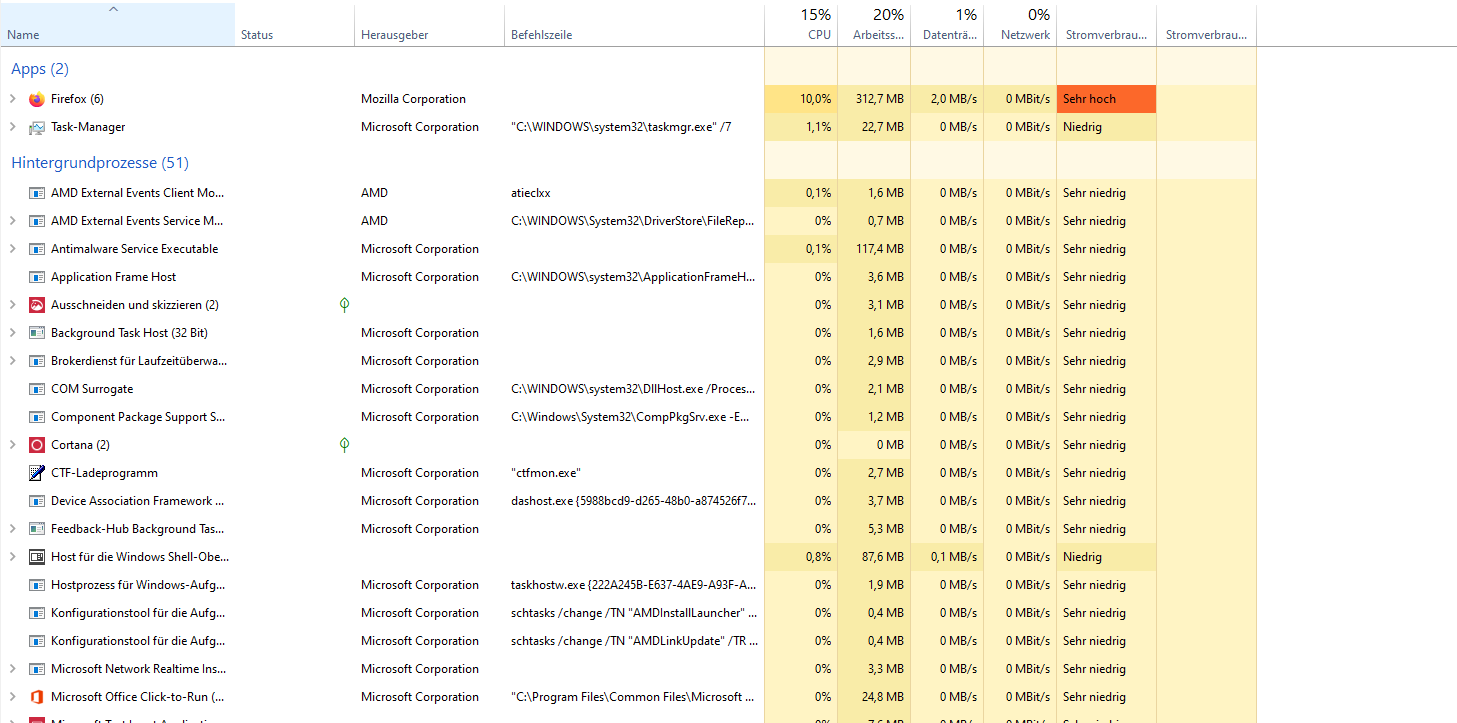Click the taskmgr.exe /7 command line cell

coord(621,127)
